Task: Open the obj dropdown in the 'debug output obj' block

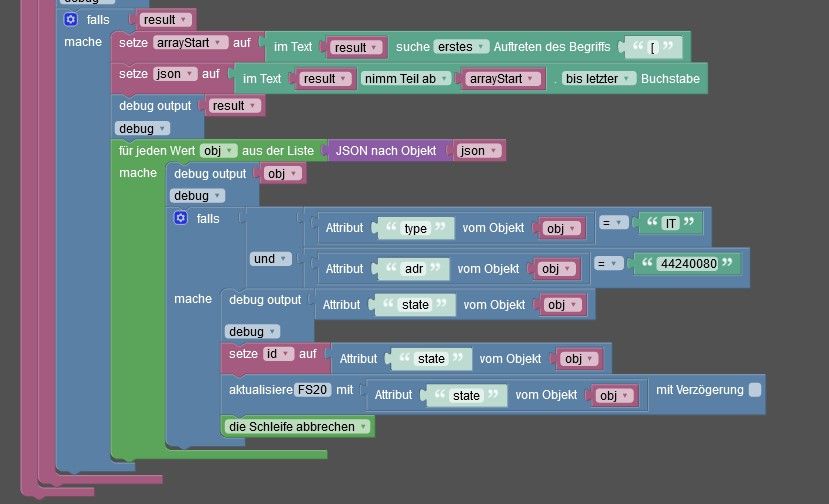Action: (x=282, y=173)
